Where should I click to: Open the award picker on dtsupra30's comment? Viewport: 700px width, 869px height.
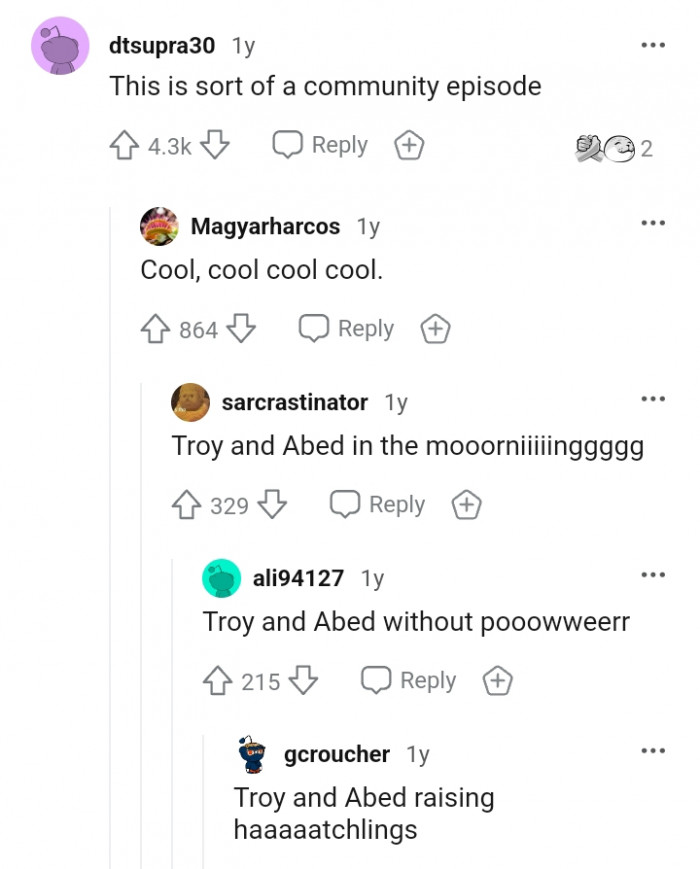click(x=408, y=144)
